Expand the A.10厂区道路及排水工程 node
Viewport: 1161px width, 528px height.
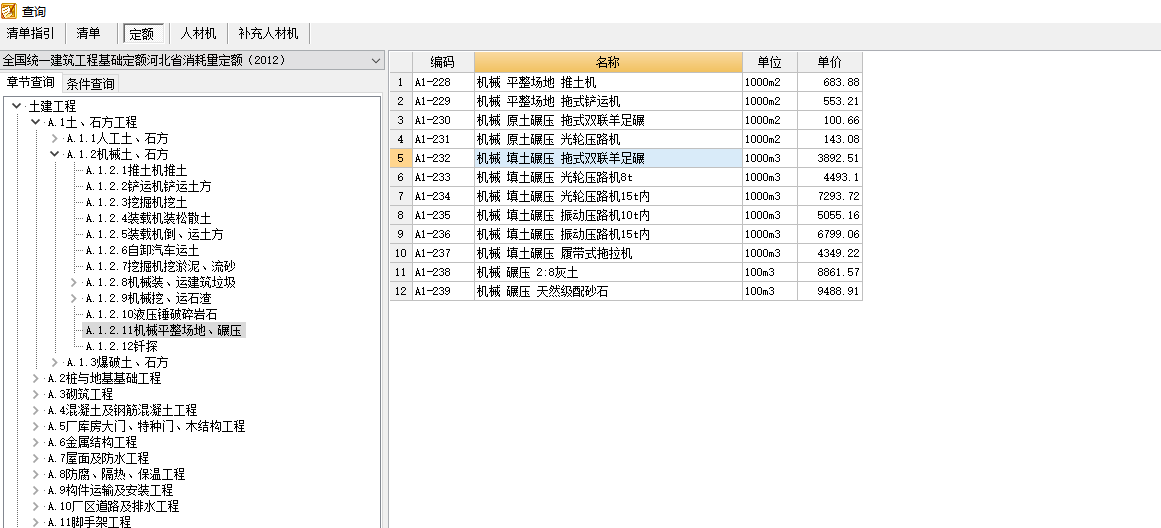35,507
